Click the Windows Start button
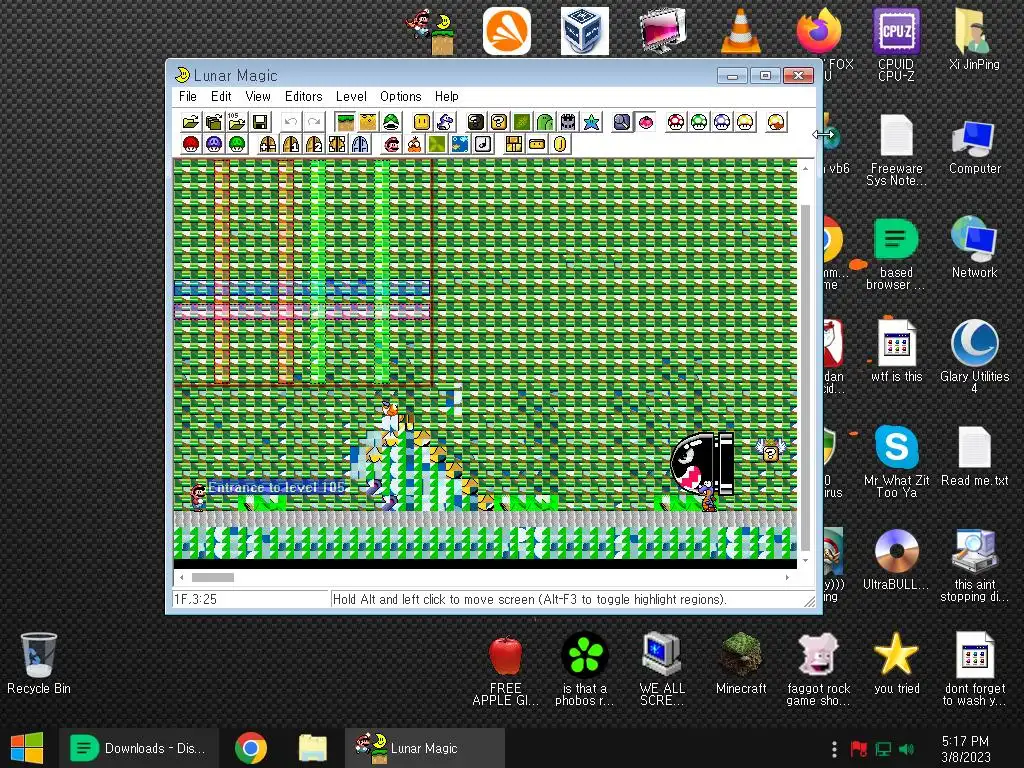Image resolution: width=1024 pixels, height=768 pixels. [x=26, y=748]
